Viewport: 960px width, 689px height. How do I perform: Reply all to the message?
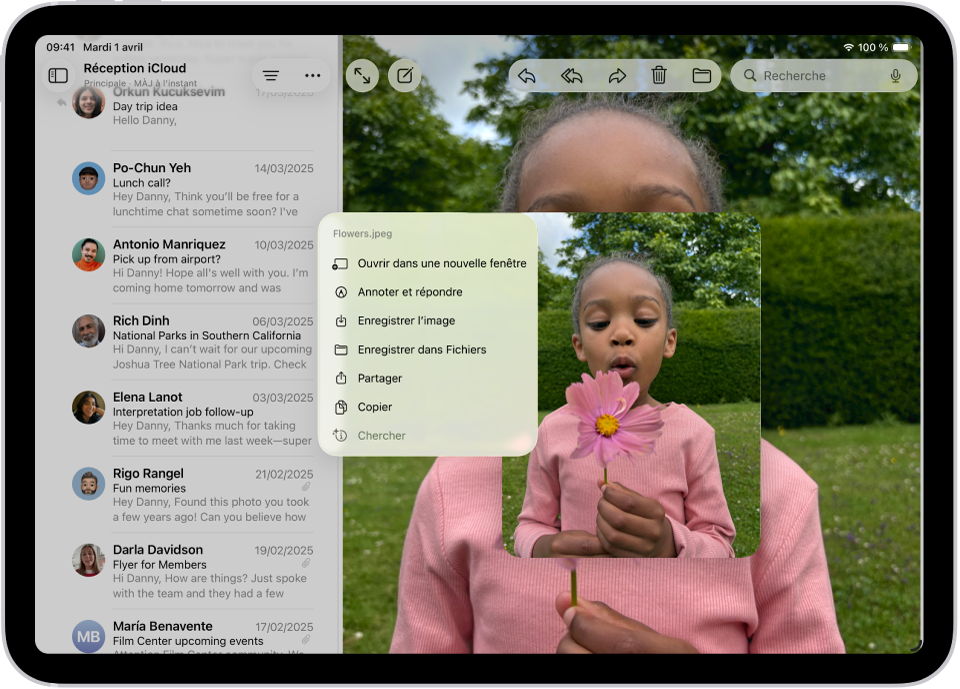(571, 76)
